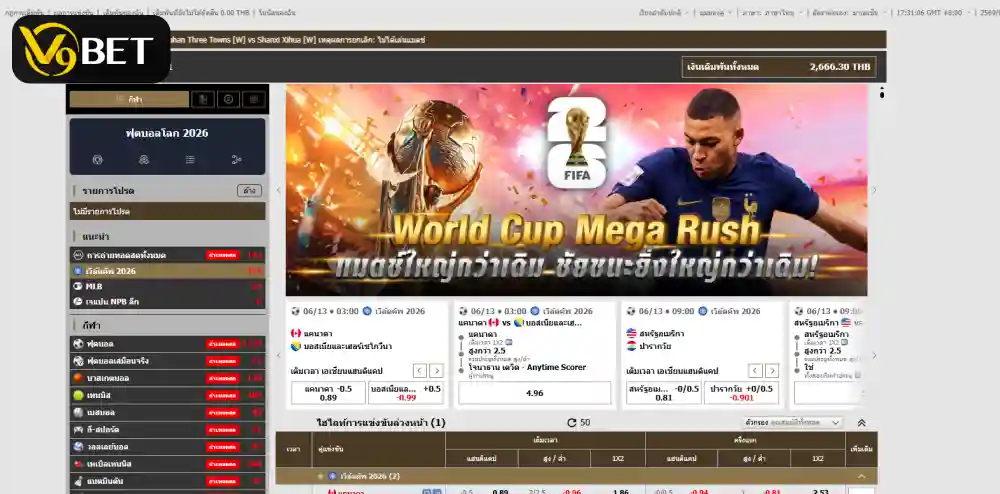Click the แบดมินตัน shuttlecock icon

78,481
